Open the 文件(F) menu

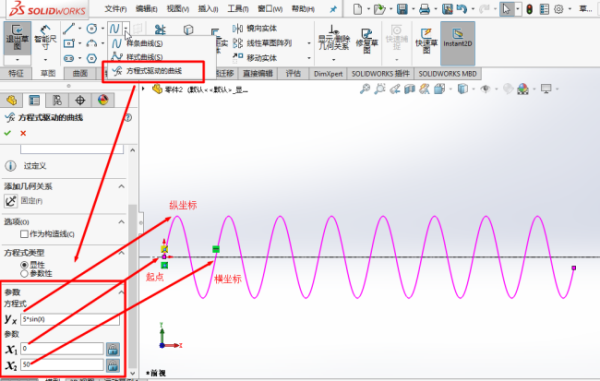(x=116, y=8)
